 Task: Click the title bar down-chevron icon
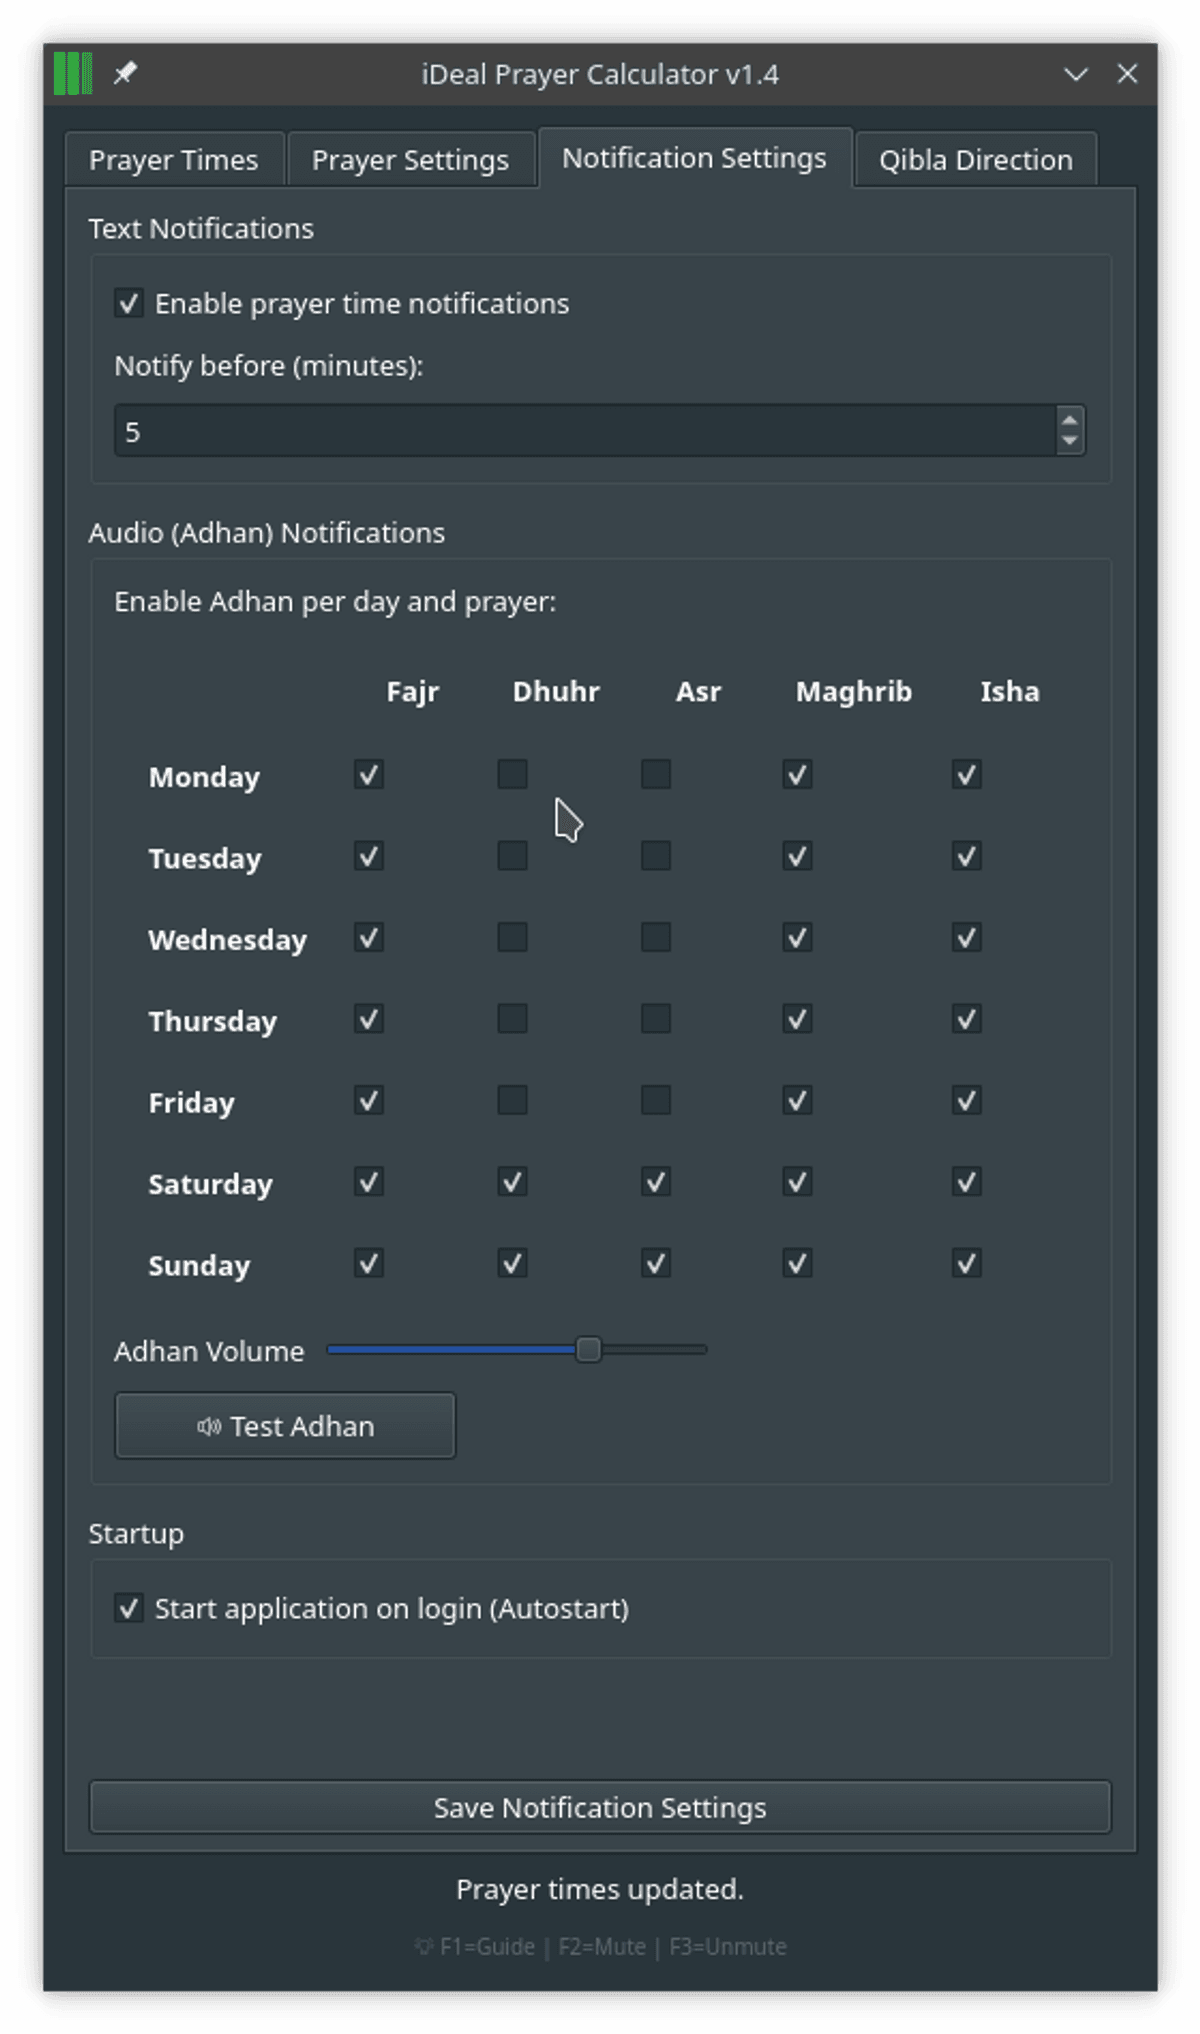(x=1075, y=74)
